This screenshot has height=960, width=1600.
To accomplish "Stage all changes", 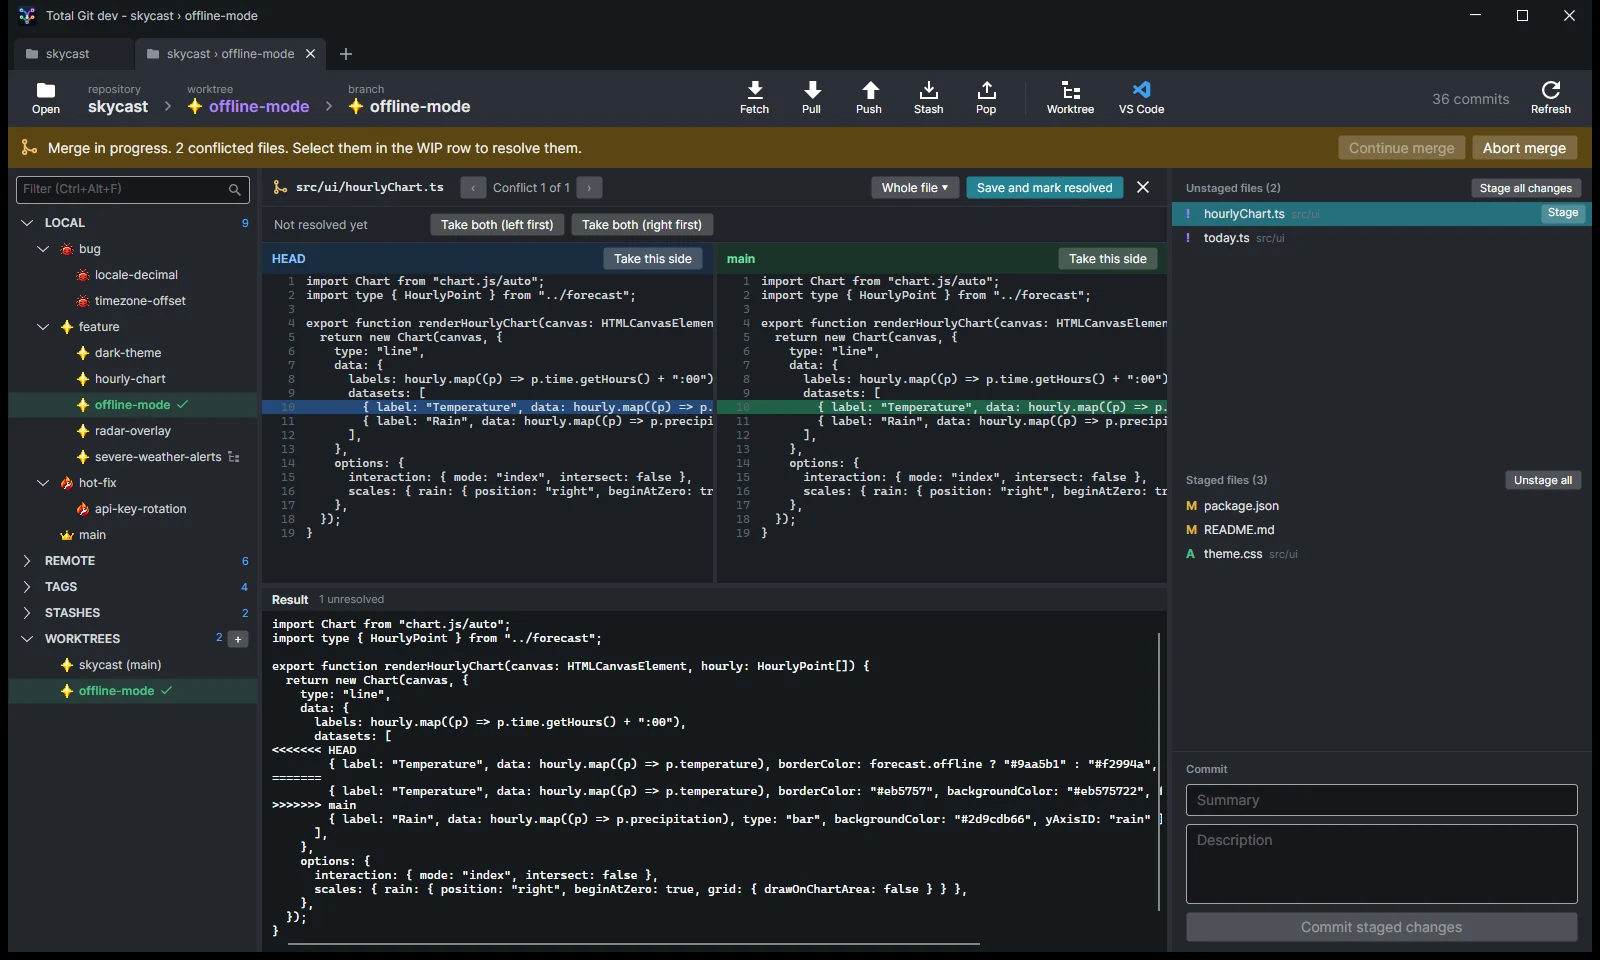I will point(1525,188).
